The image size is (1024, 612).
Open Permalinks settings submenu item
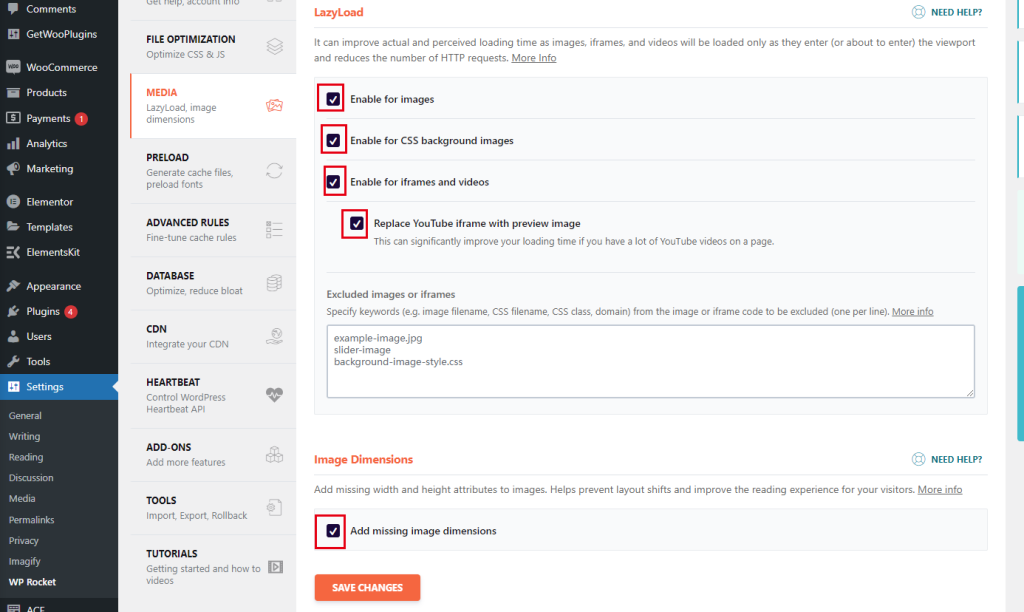[31, 520]
